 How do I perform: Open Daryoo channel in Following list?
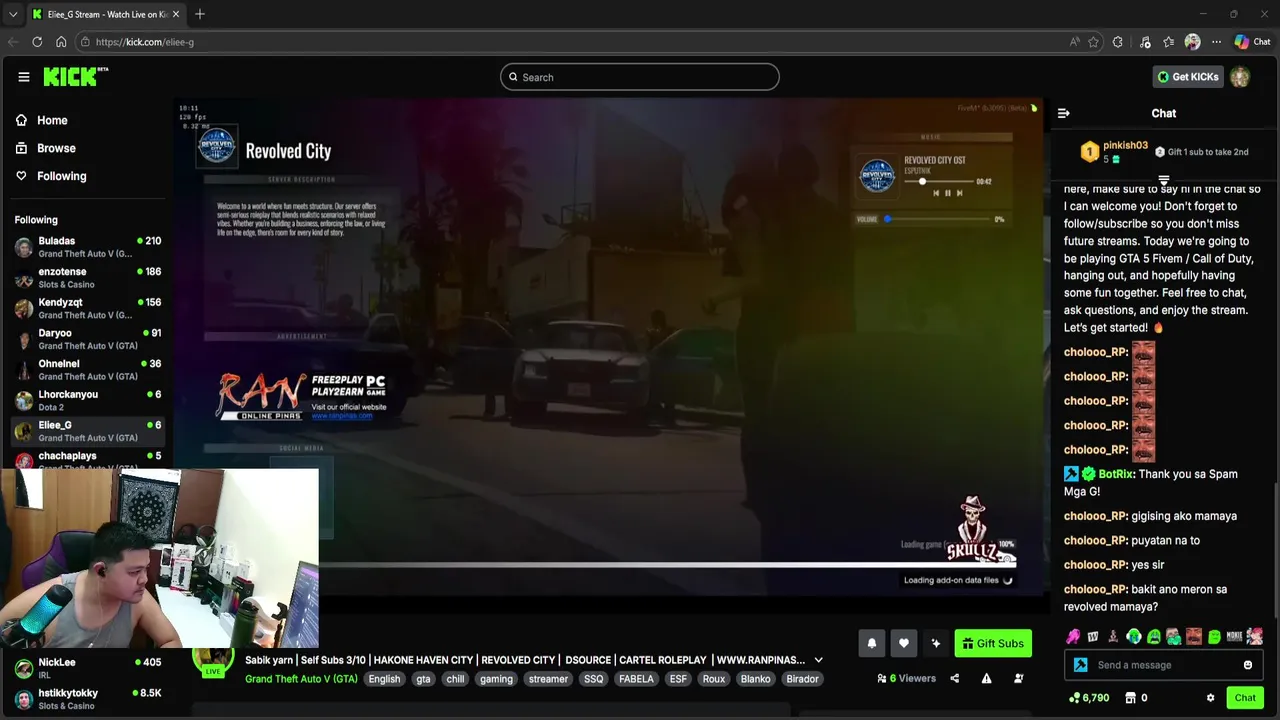[88, 339]
